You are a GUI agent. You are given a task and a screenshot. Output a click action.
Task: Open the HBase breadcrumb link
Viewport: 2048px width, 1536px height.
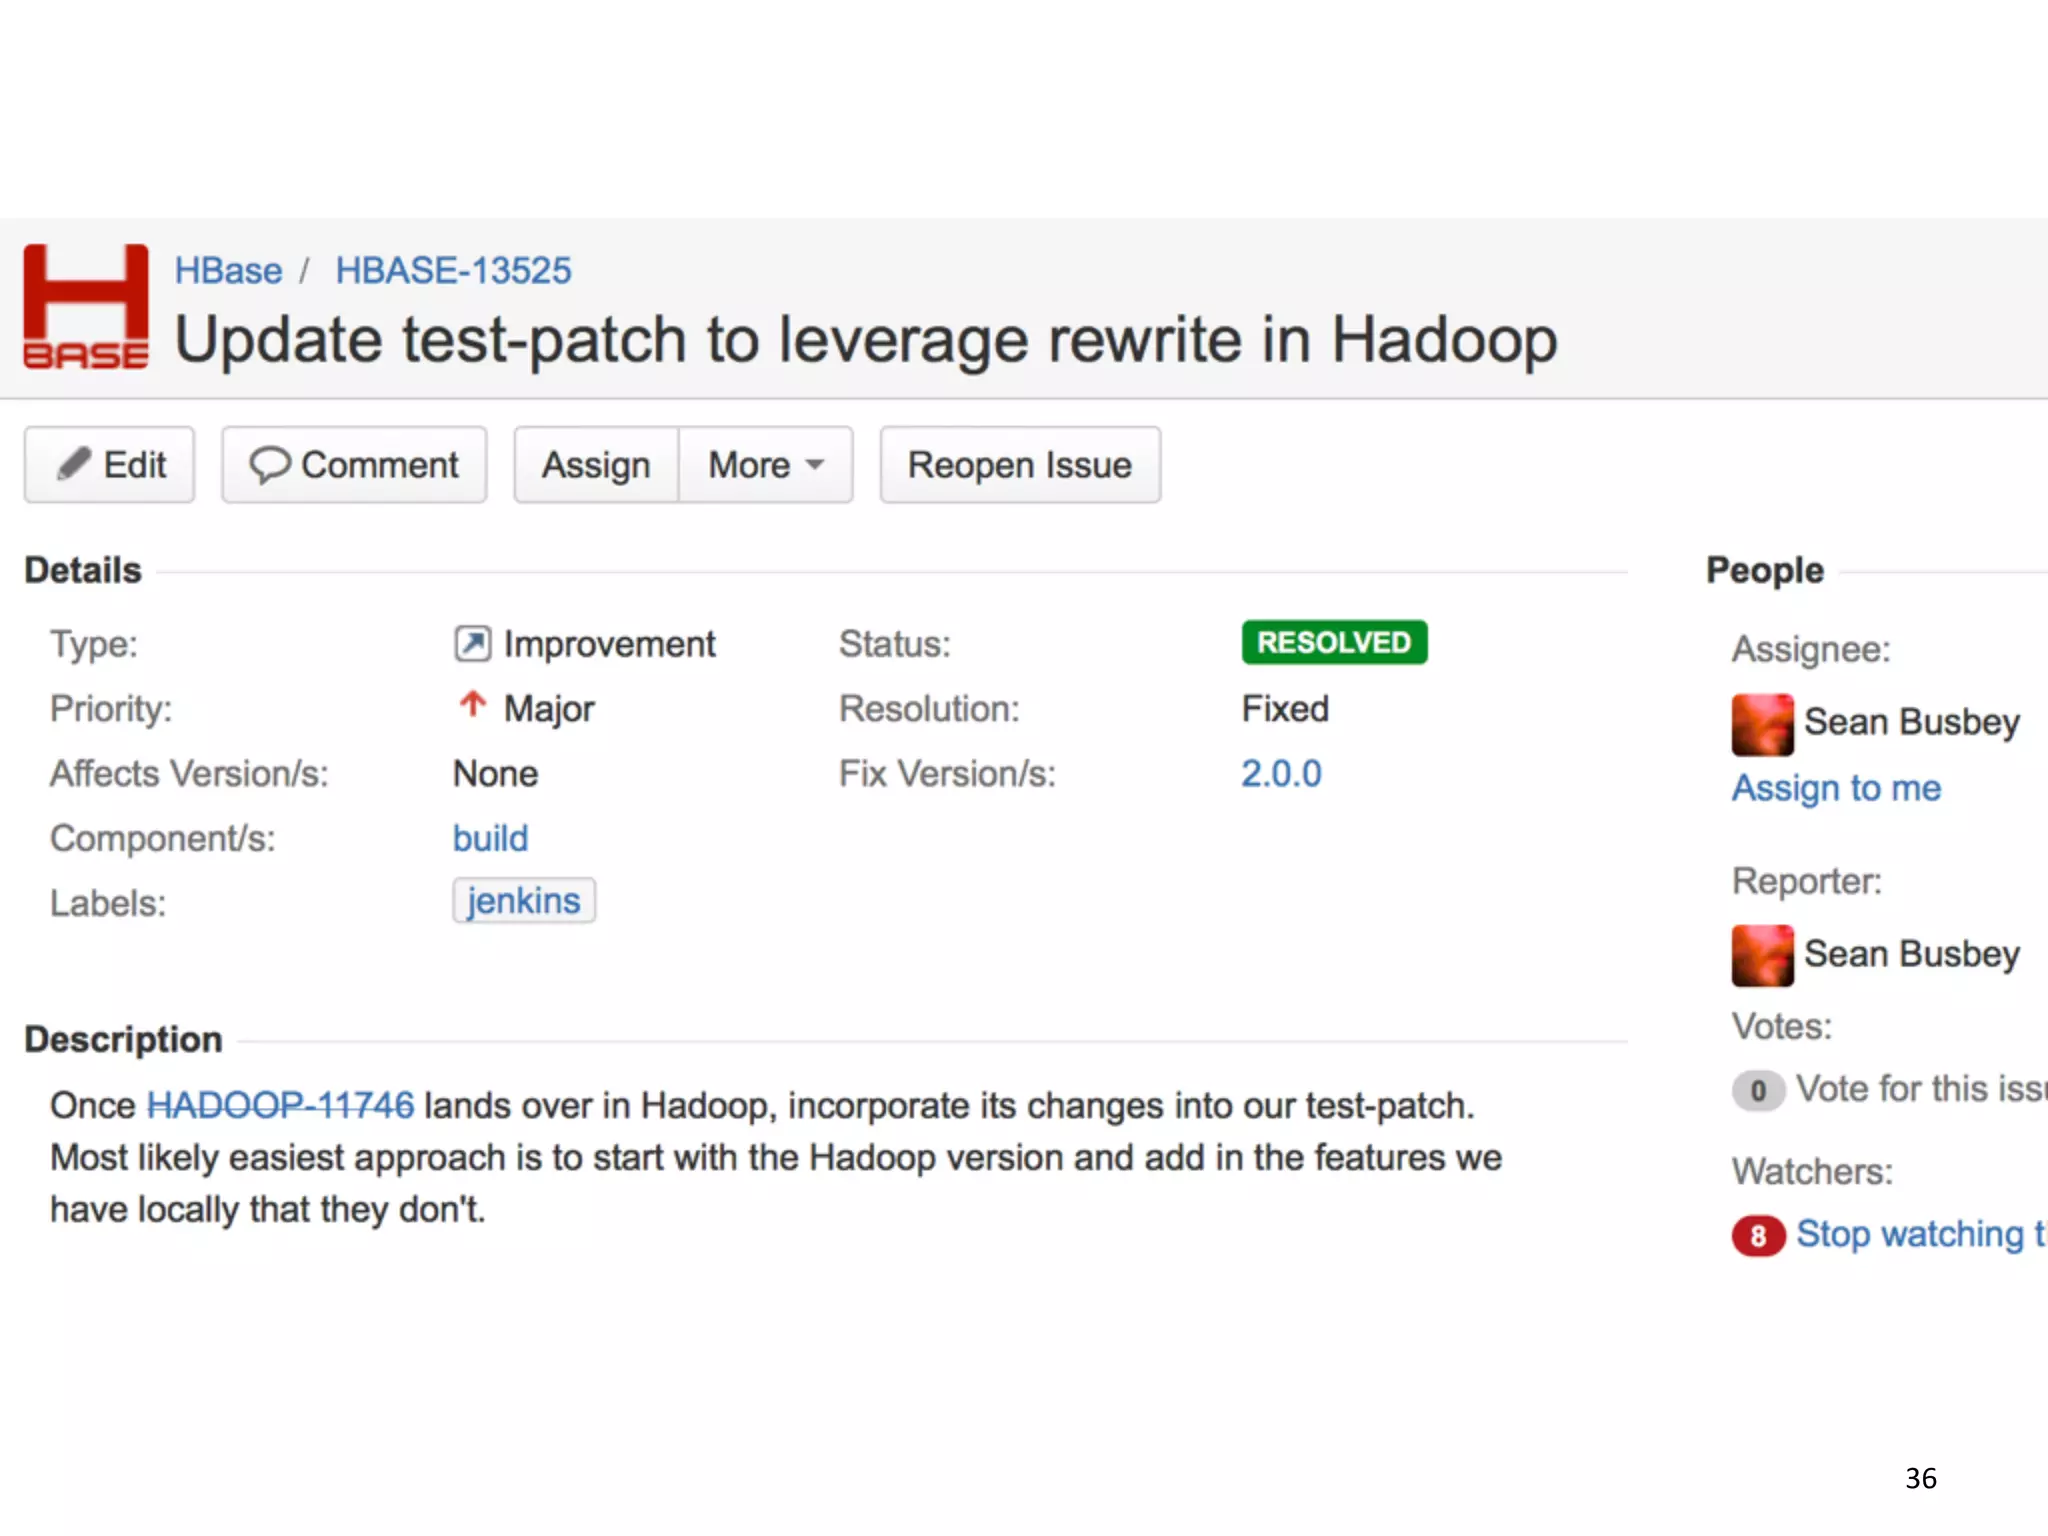228,271
